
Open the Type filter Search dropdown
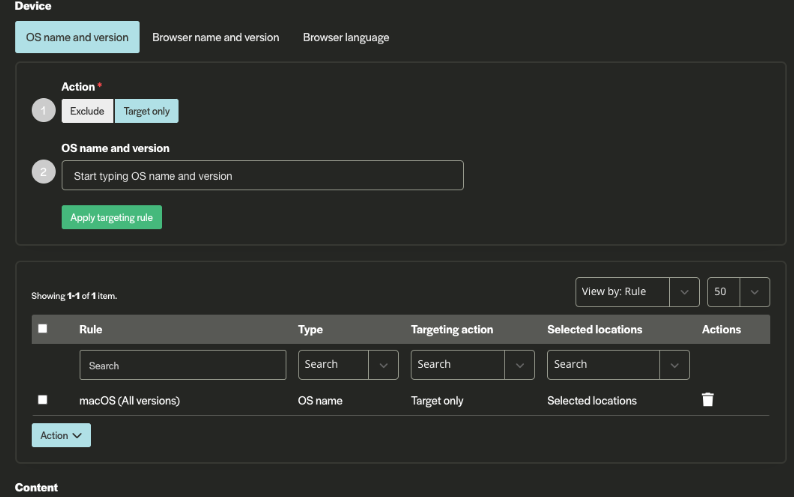pyautogui.click(x=348, y=365)
